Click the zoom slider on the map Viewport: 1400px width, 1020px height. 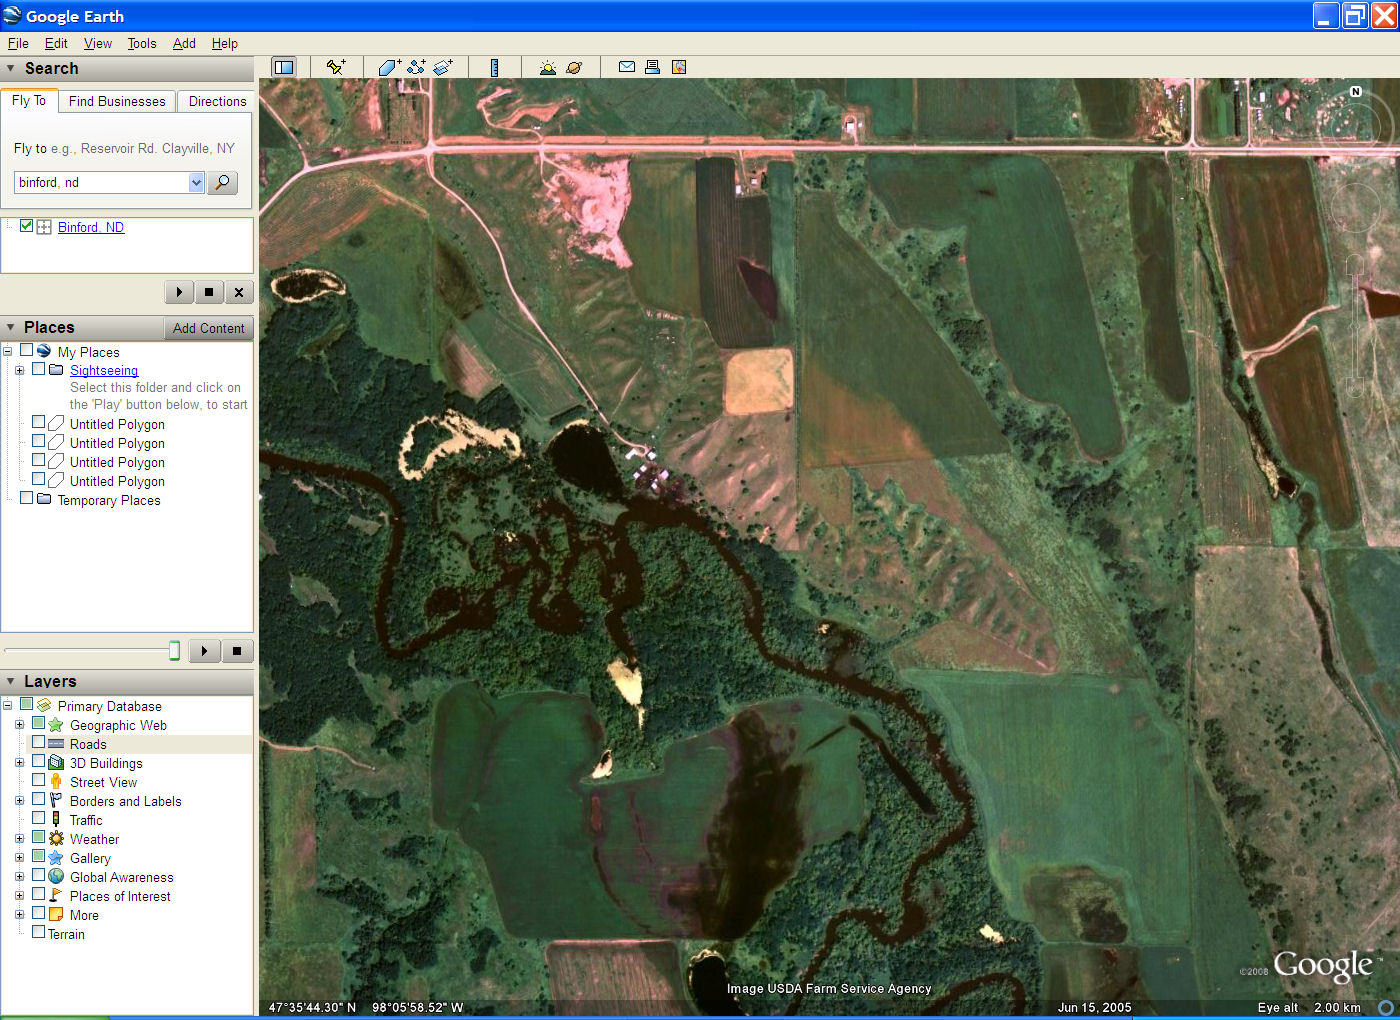pos(1355,325)
